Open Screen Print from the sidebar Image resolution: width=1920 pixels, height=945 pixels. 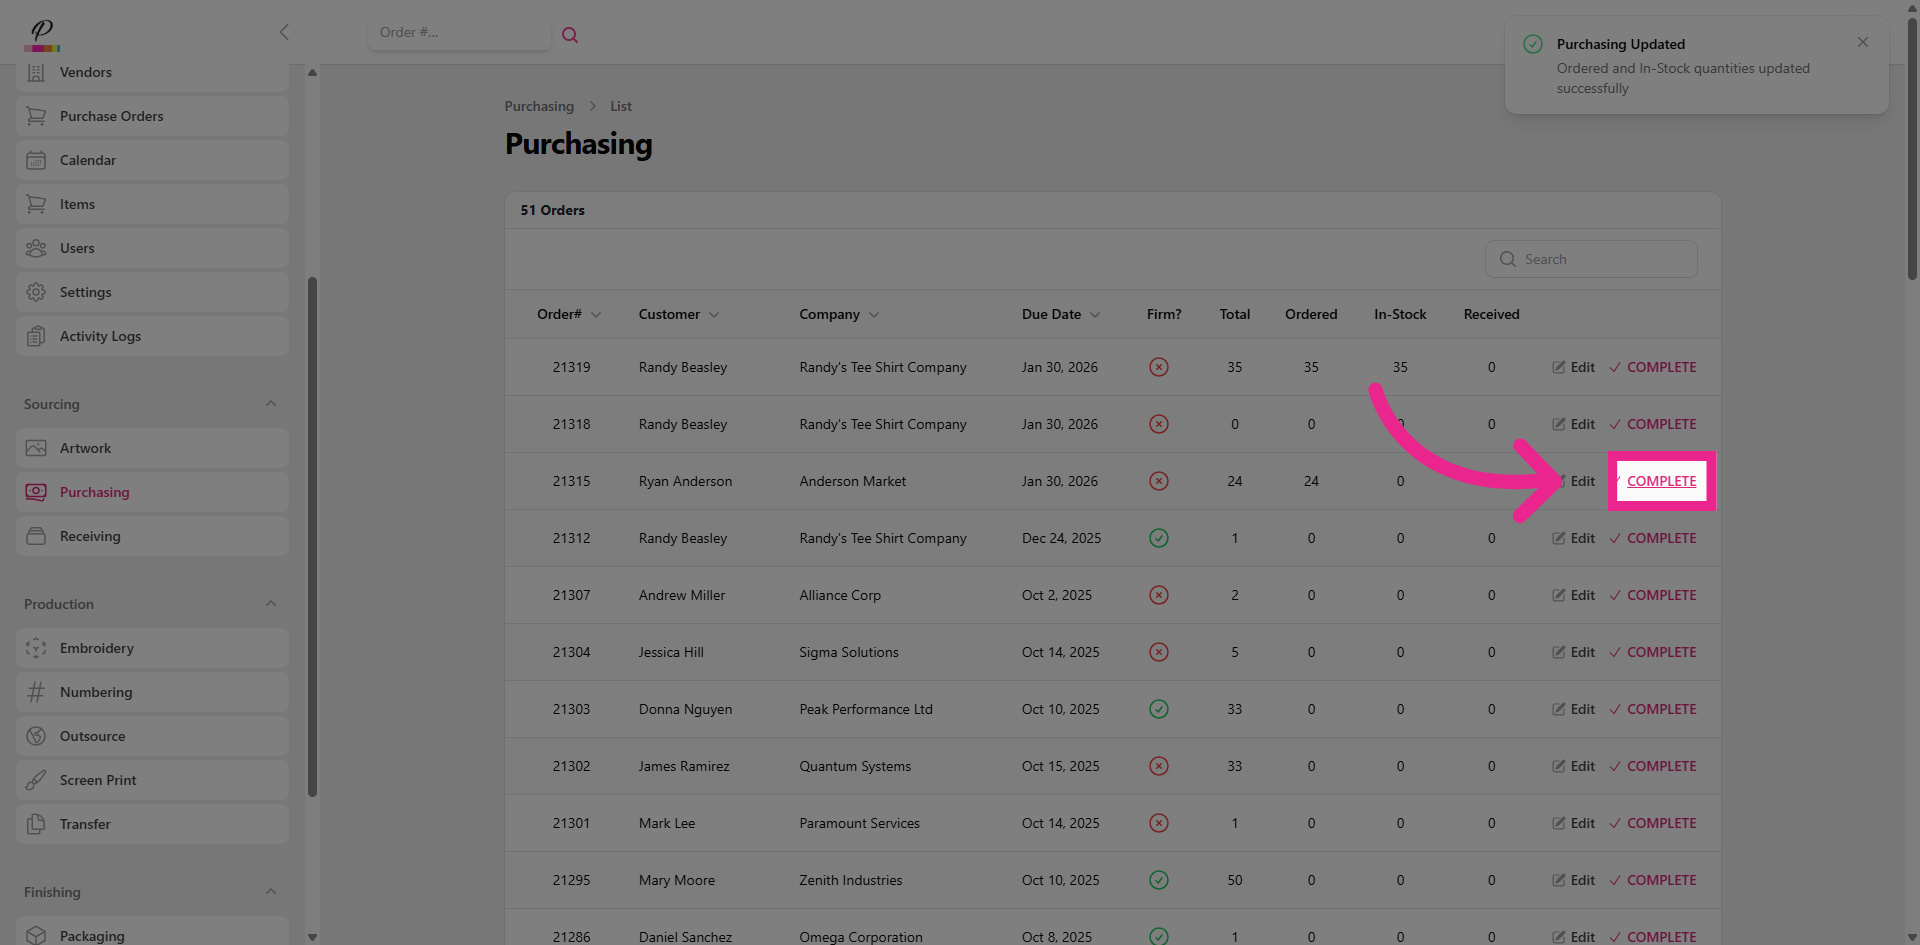[x=98, y=780]
